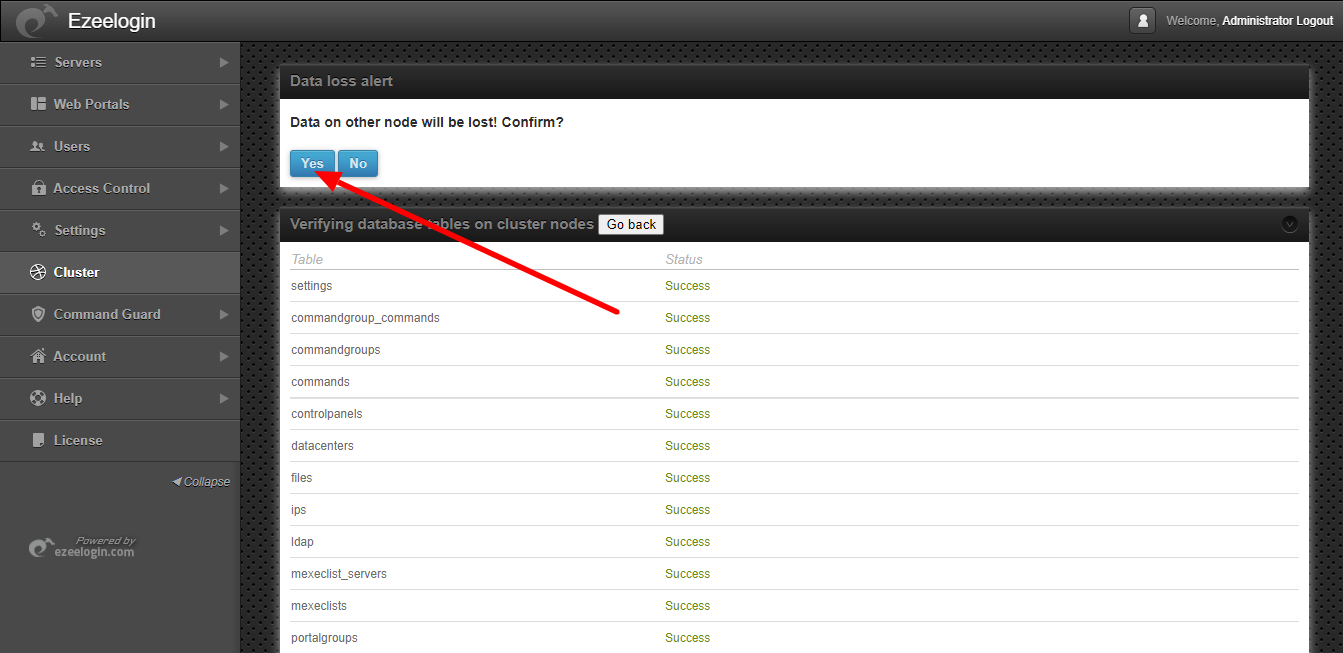The image size is (1343, 653).
Task: Click Success status in datacenters row
Action: click(x=688, y=446)
